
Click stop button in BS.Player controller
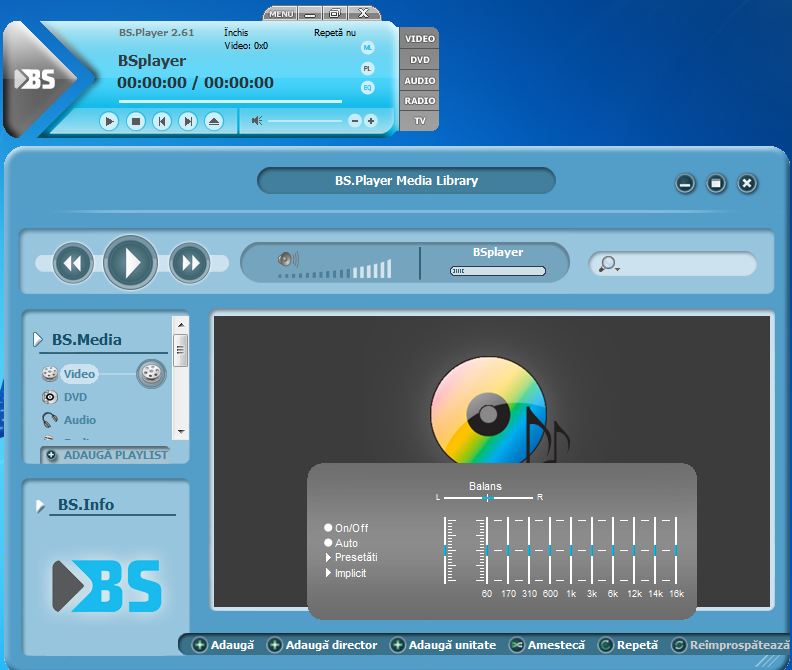135,121
